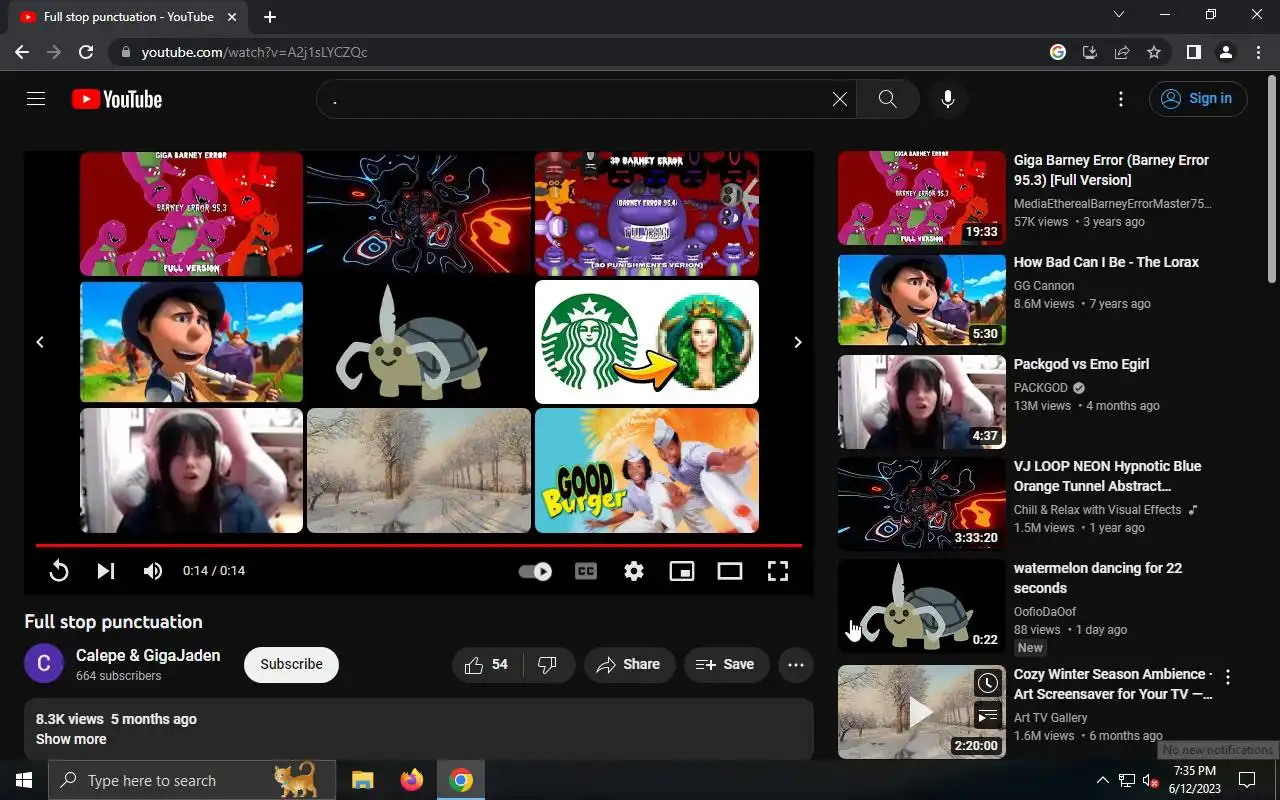Show next endscreen suggestions arrow
The image size is (1280, 800).
(x=798, y=342)
